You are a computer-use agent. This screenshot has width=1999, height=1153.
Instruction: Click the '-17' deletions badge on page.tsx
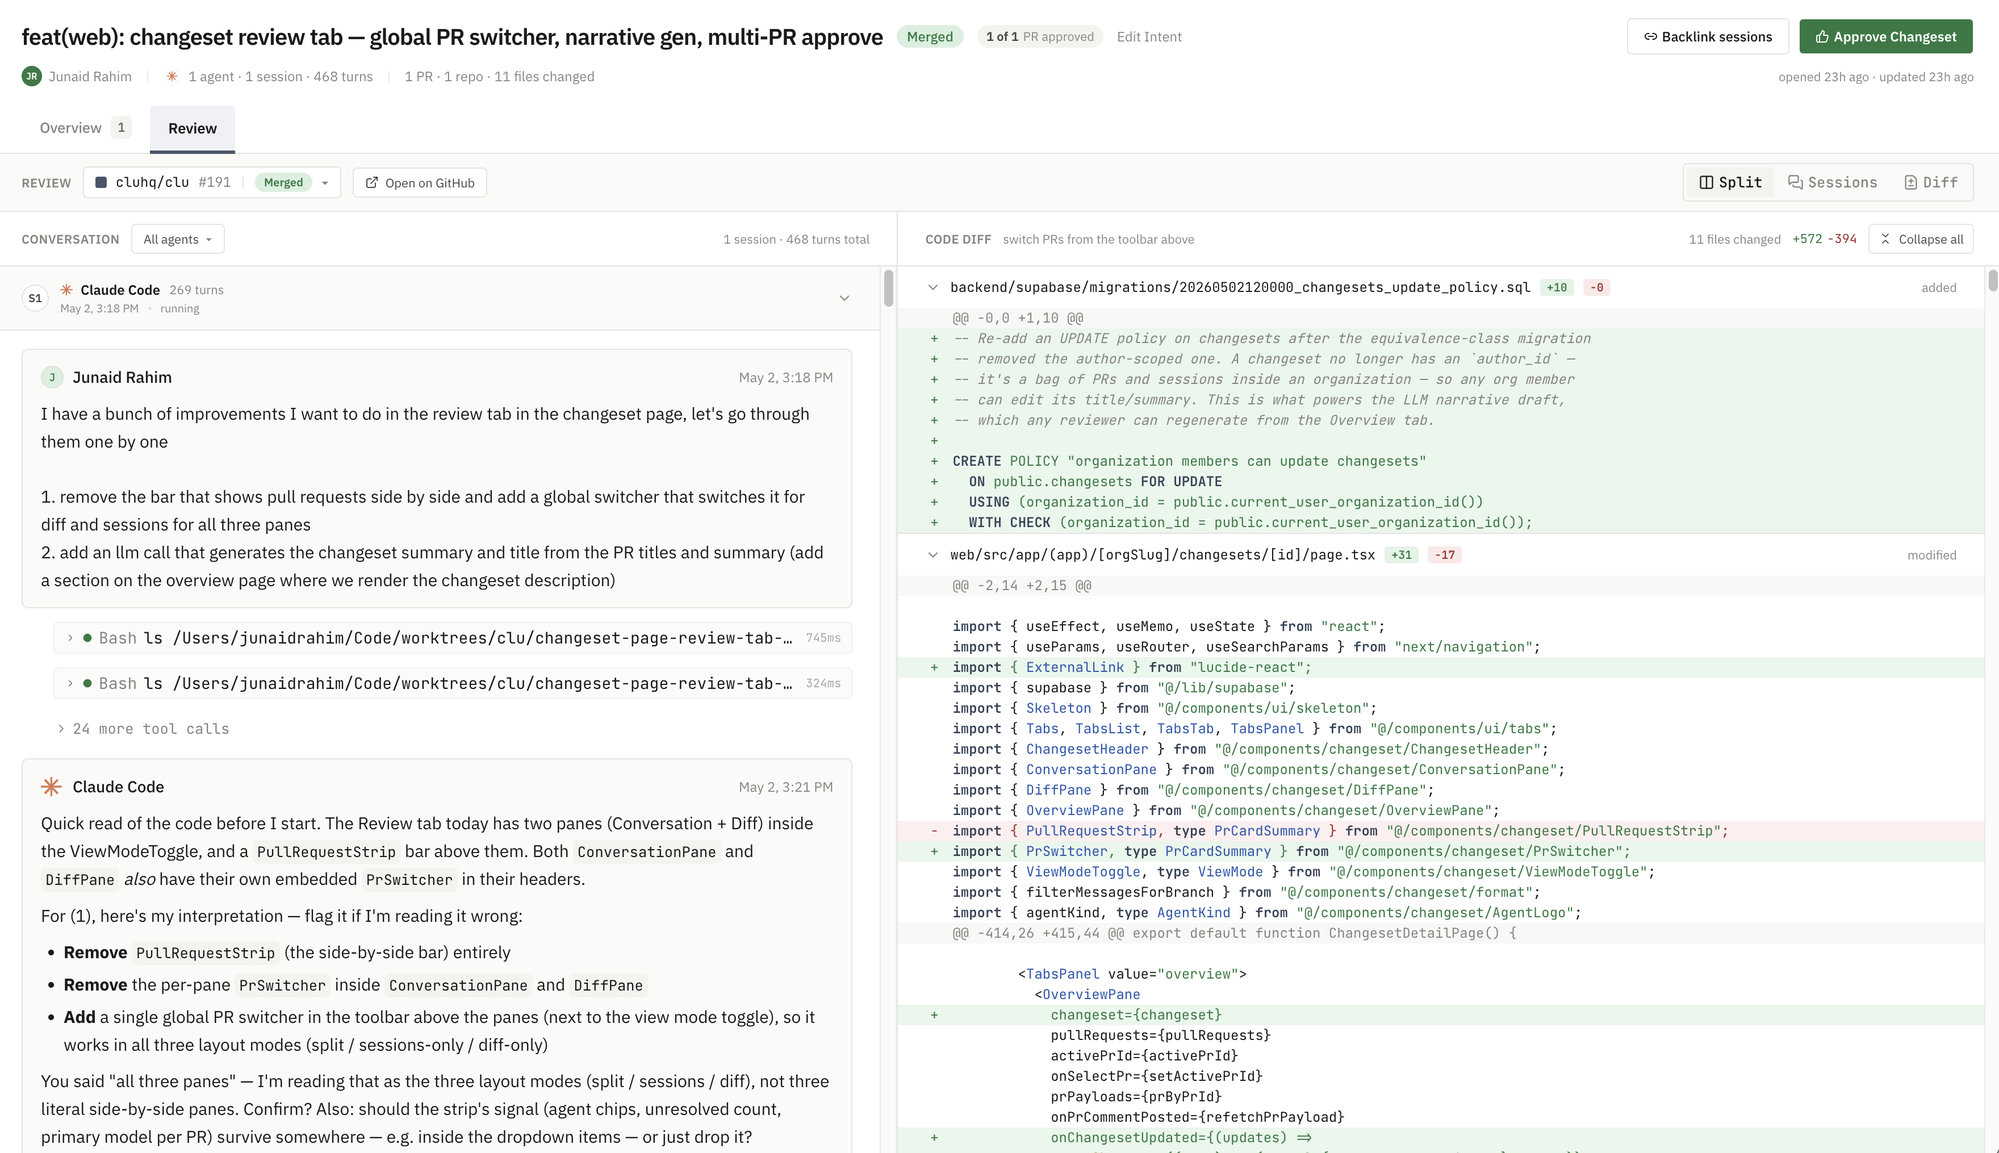[1445, 555]
